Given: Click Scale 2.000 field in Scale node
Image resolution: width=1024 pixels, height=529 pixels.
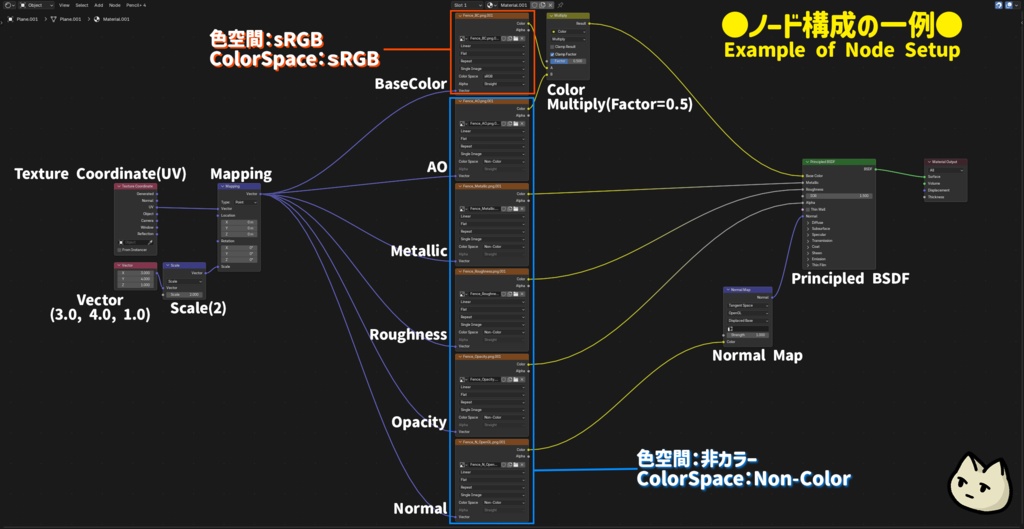Looking at the screenshot, I should (x=186, y=295).
